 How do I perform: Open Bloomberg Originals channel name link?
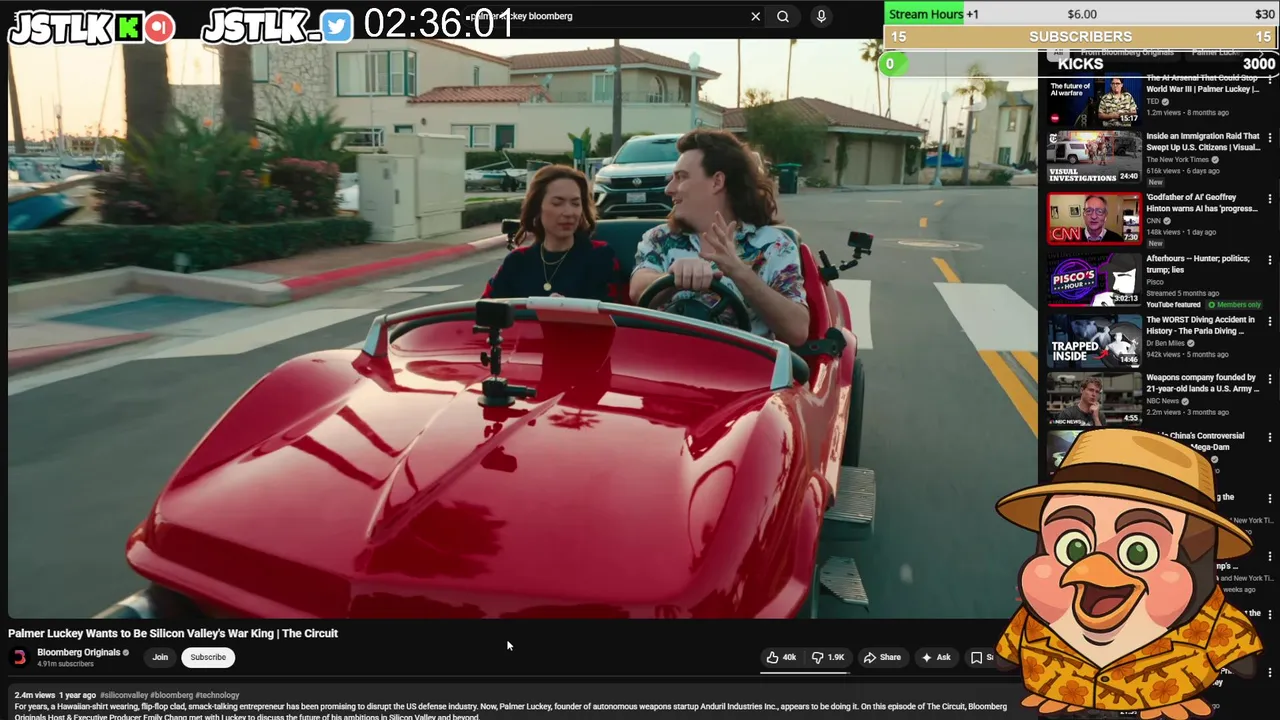(x=78, y=652)
